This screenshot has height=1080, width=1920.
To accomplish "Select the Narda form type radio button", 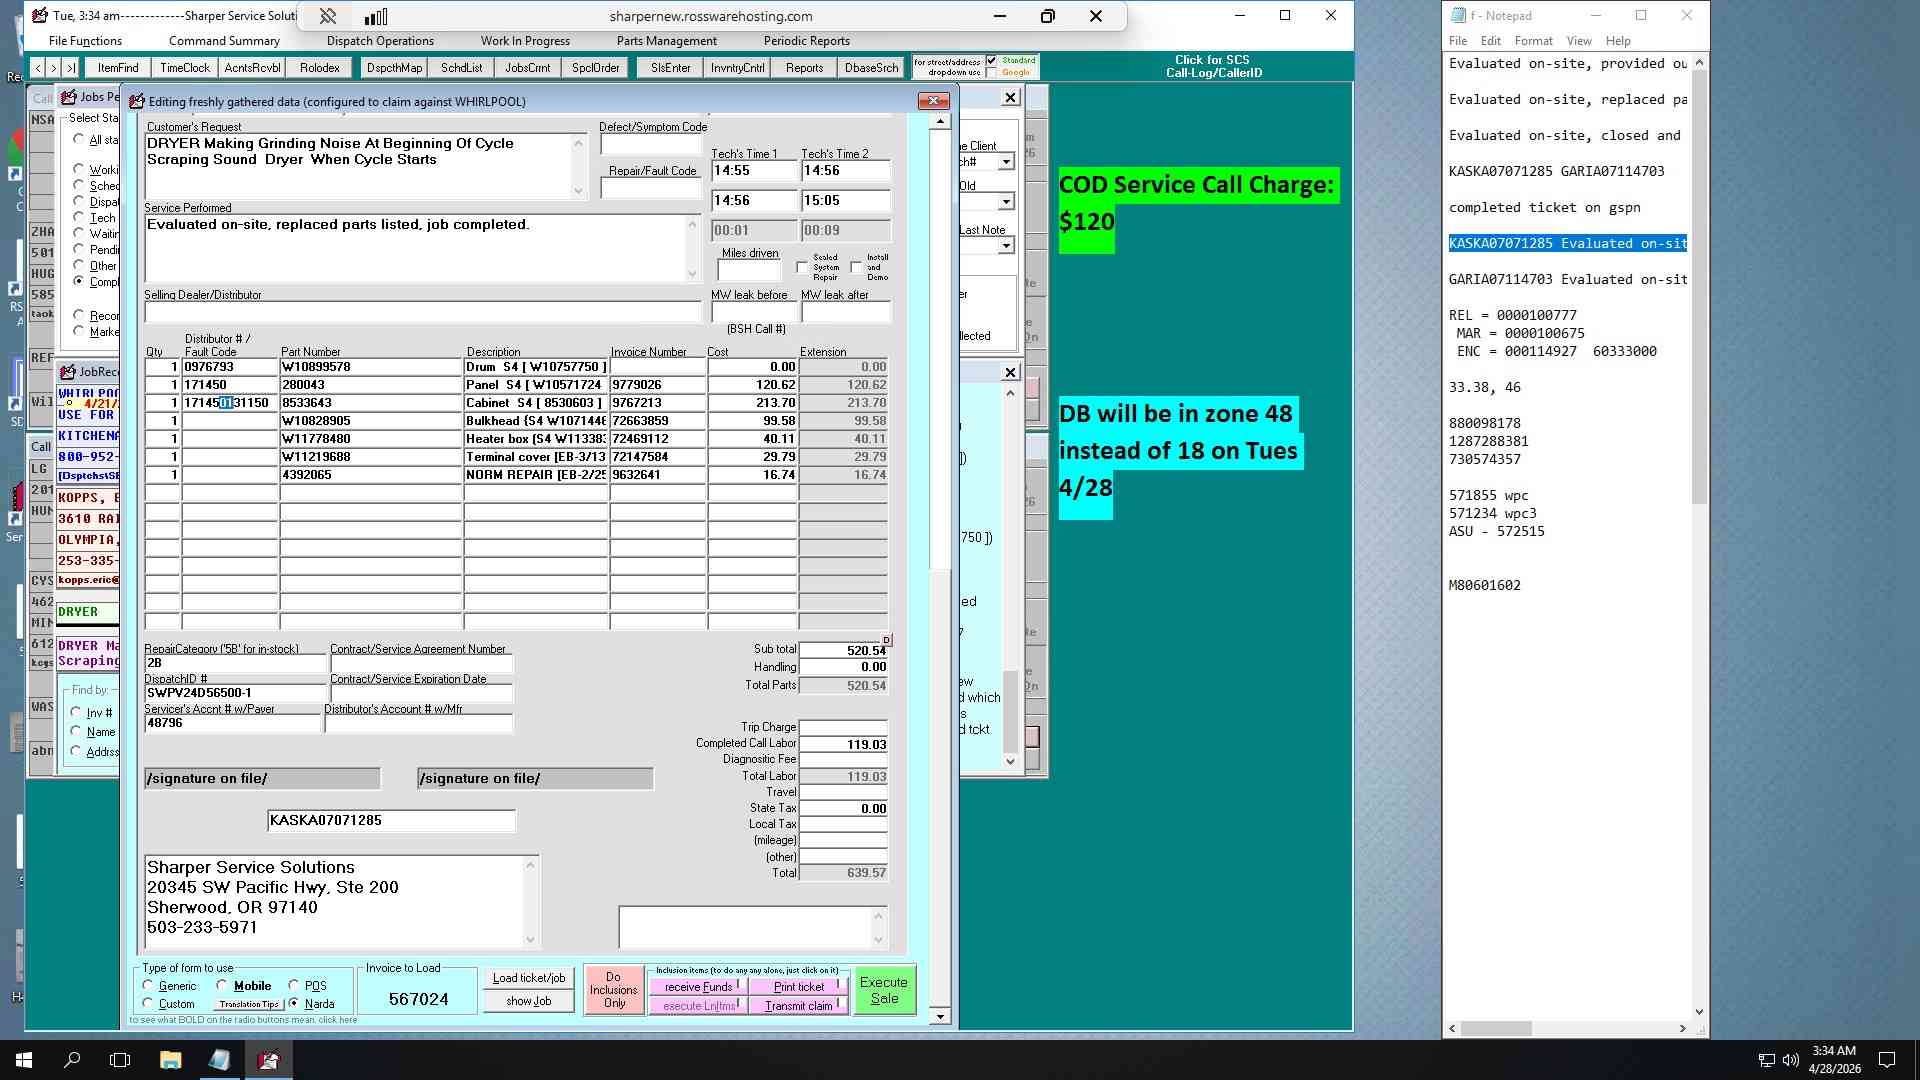I will [294, 1003].
